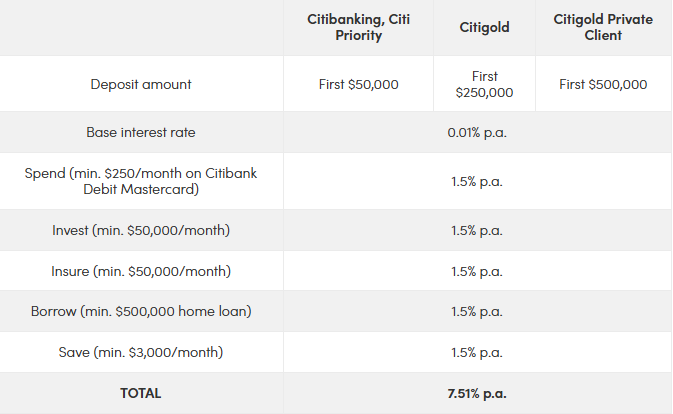673x414 pixels.
Task: Click the Borrow (min. $500,000 home loan) label
Action: (141, 311)
